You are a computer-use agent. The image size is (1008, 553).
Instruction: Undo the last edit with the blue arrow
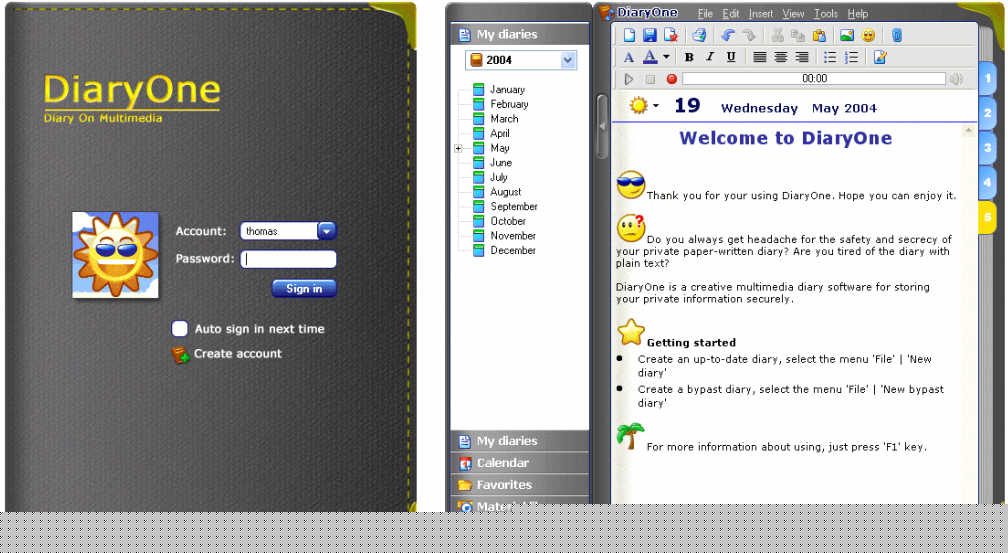728,35
